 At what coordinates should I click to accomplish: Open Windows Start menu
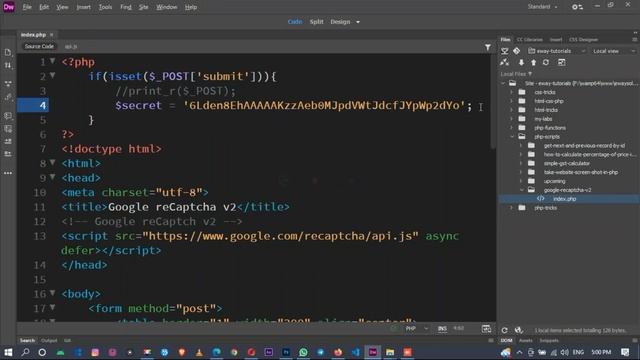[x=8, y=352]
